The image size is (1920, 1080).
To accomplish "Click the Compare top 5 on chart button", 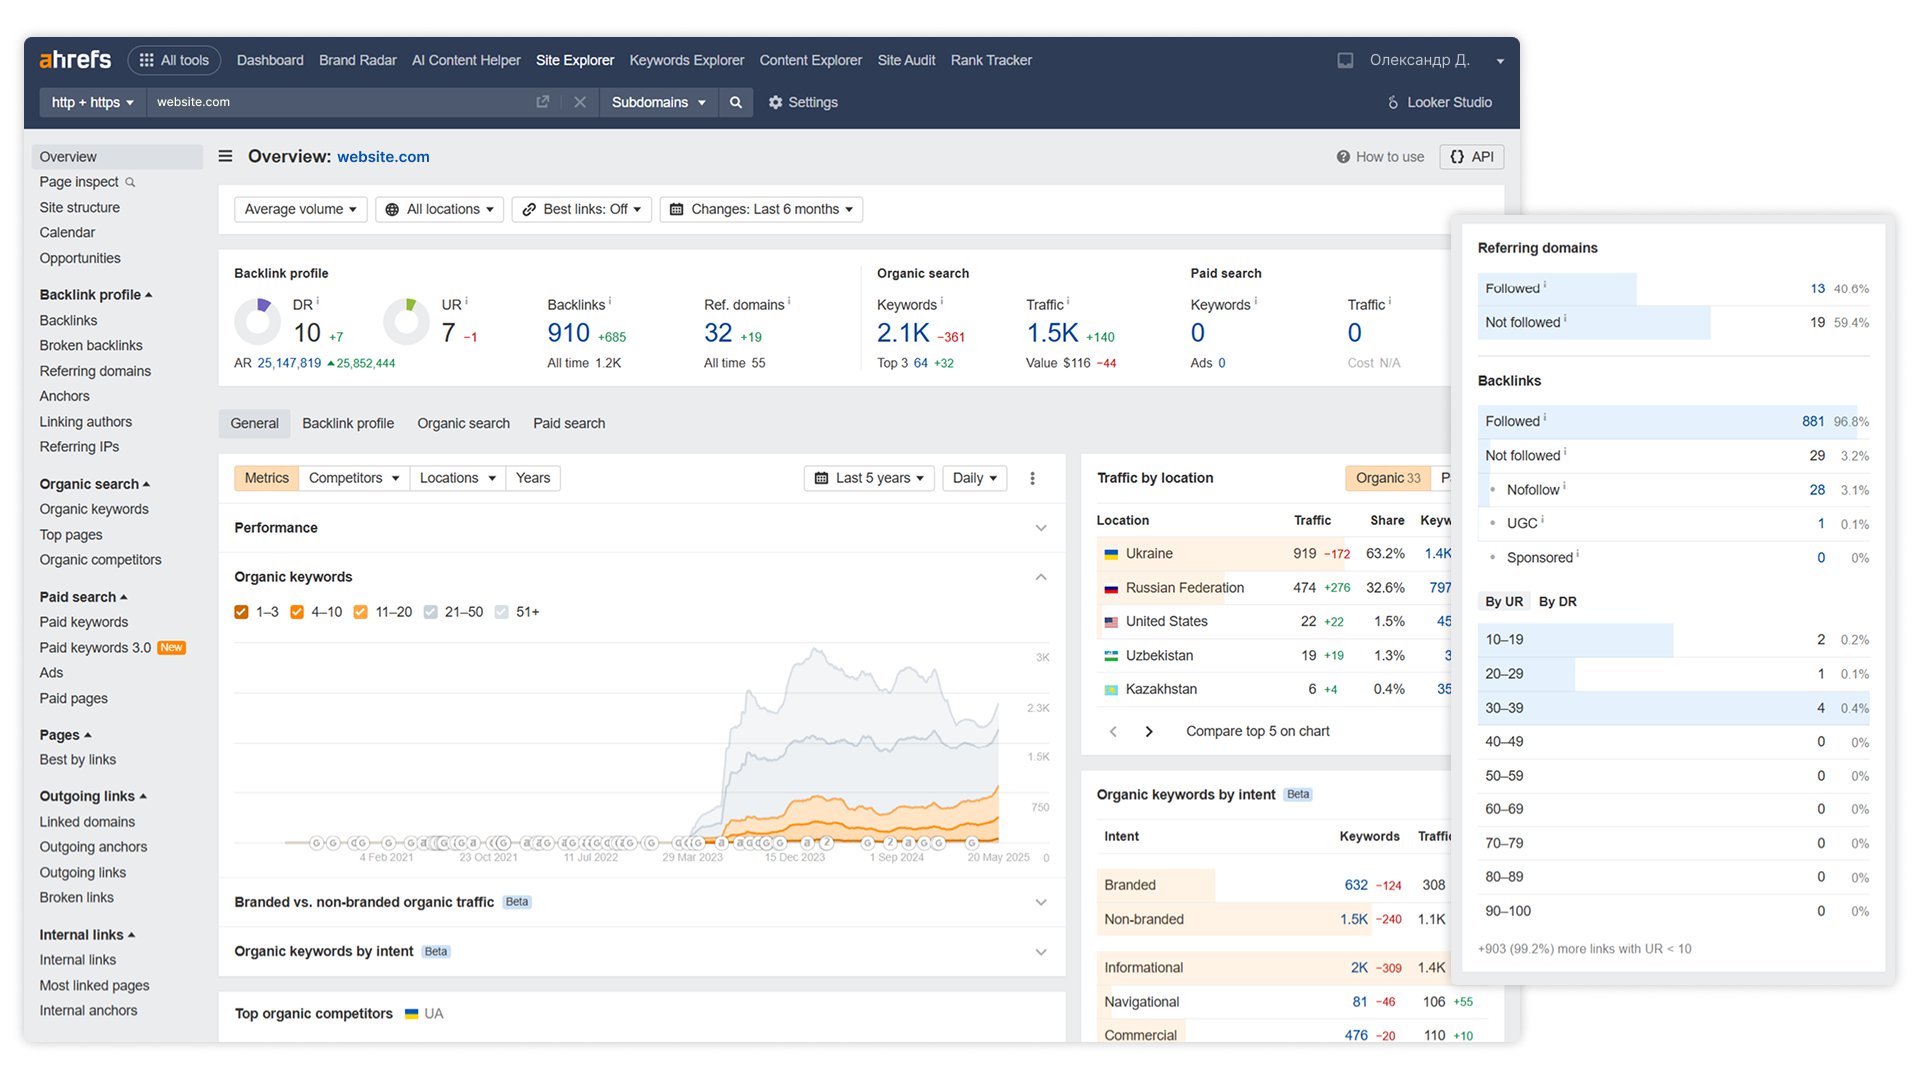I will coord(1257,731).
